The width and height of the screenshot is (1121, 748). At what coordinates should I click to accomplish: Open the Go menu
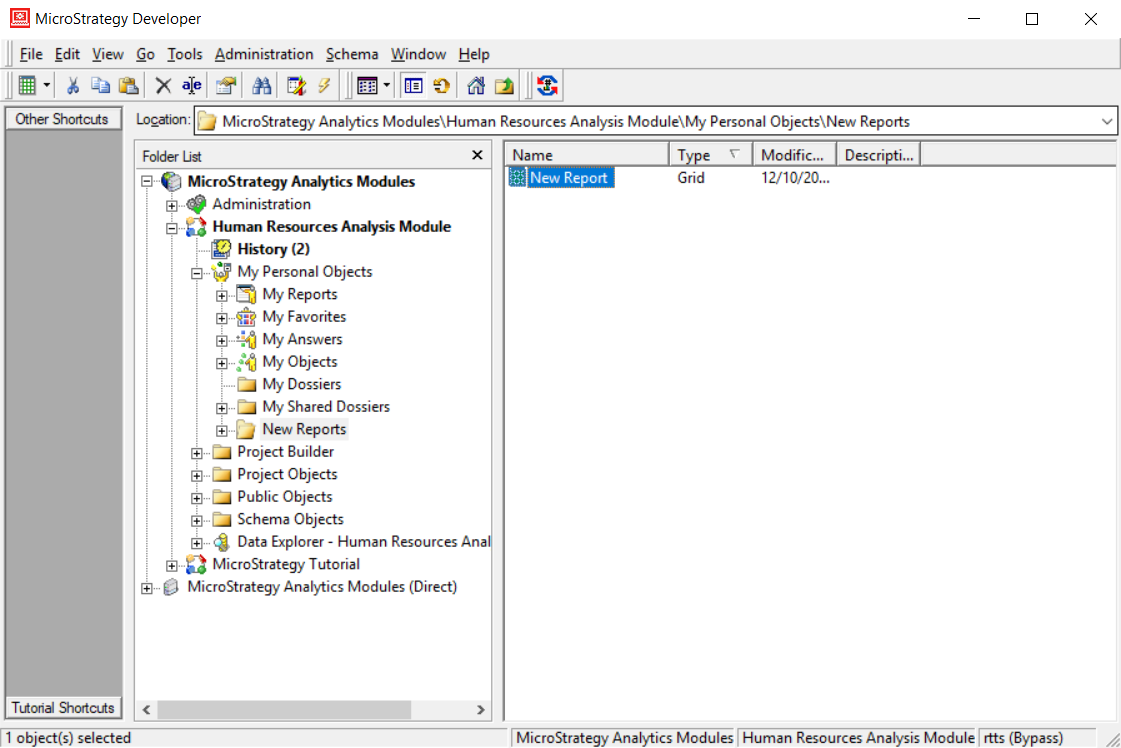pyautogui.click(x=146, y=54)
